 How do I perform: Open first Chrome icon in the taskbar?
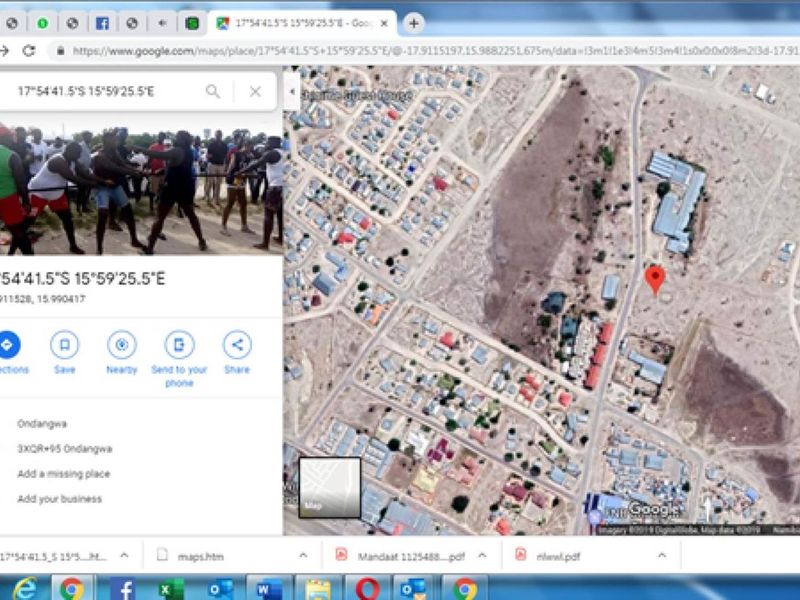(72, 588)
